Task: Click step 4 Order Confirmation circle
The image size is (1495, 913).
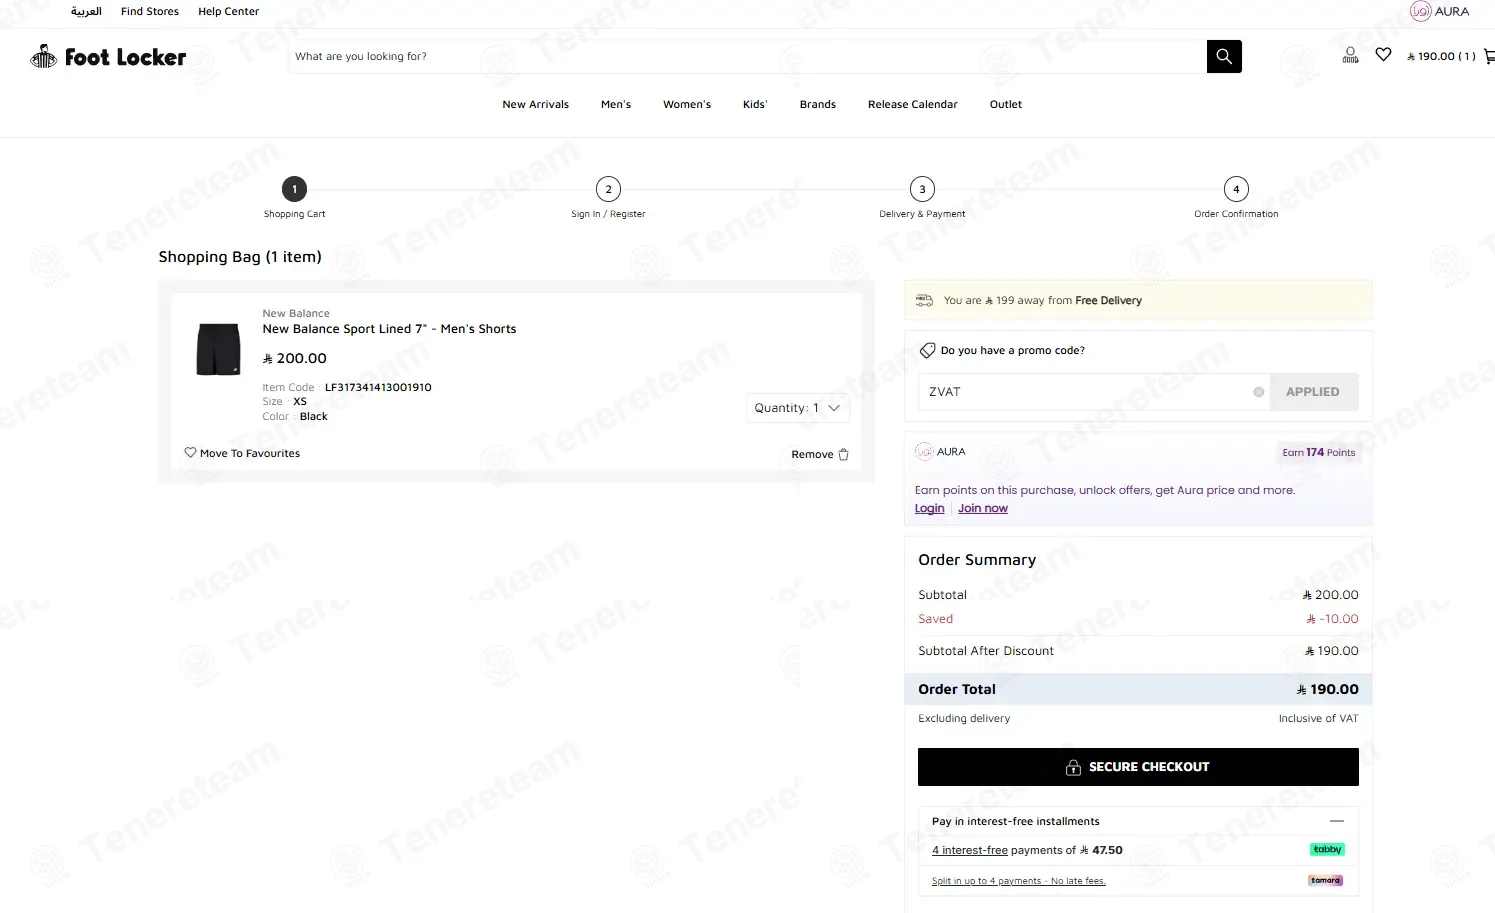Action: click(1236, 189)
